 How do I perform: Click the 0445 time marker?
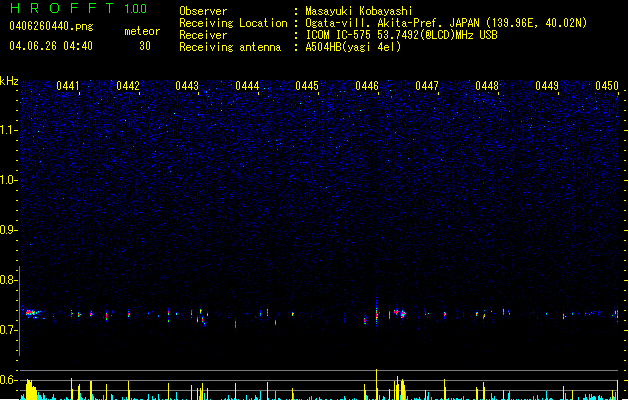[307, 86]
